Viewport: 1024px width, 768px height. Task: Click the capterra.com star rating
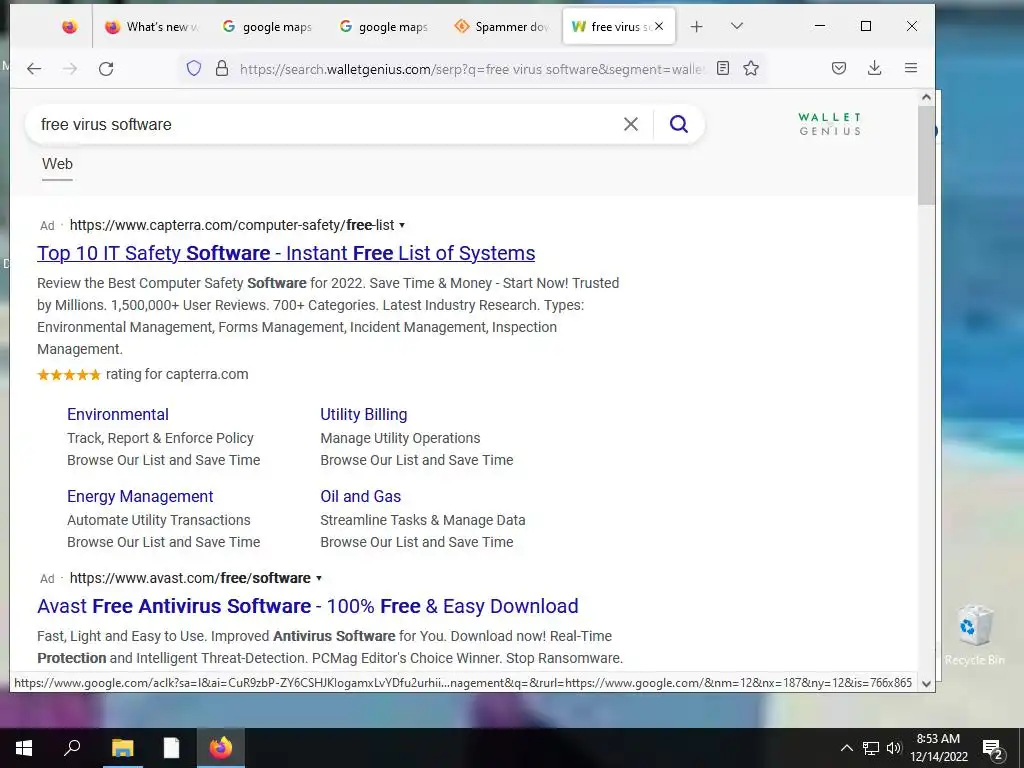coord(69,375)
